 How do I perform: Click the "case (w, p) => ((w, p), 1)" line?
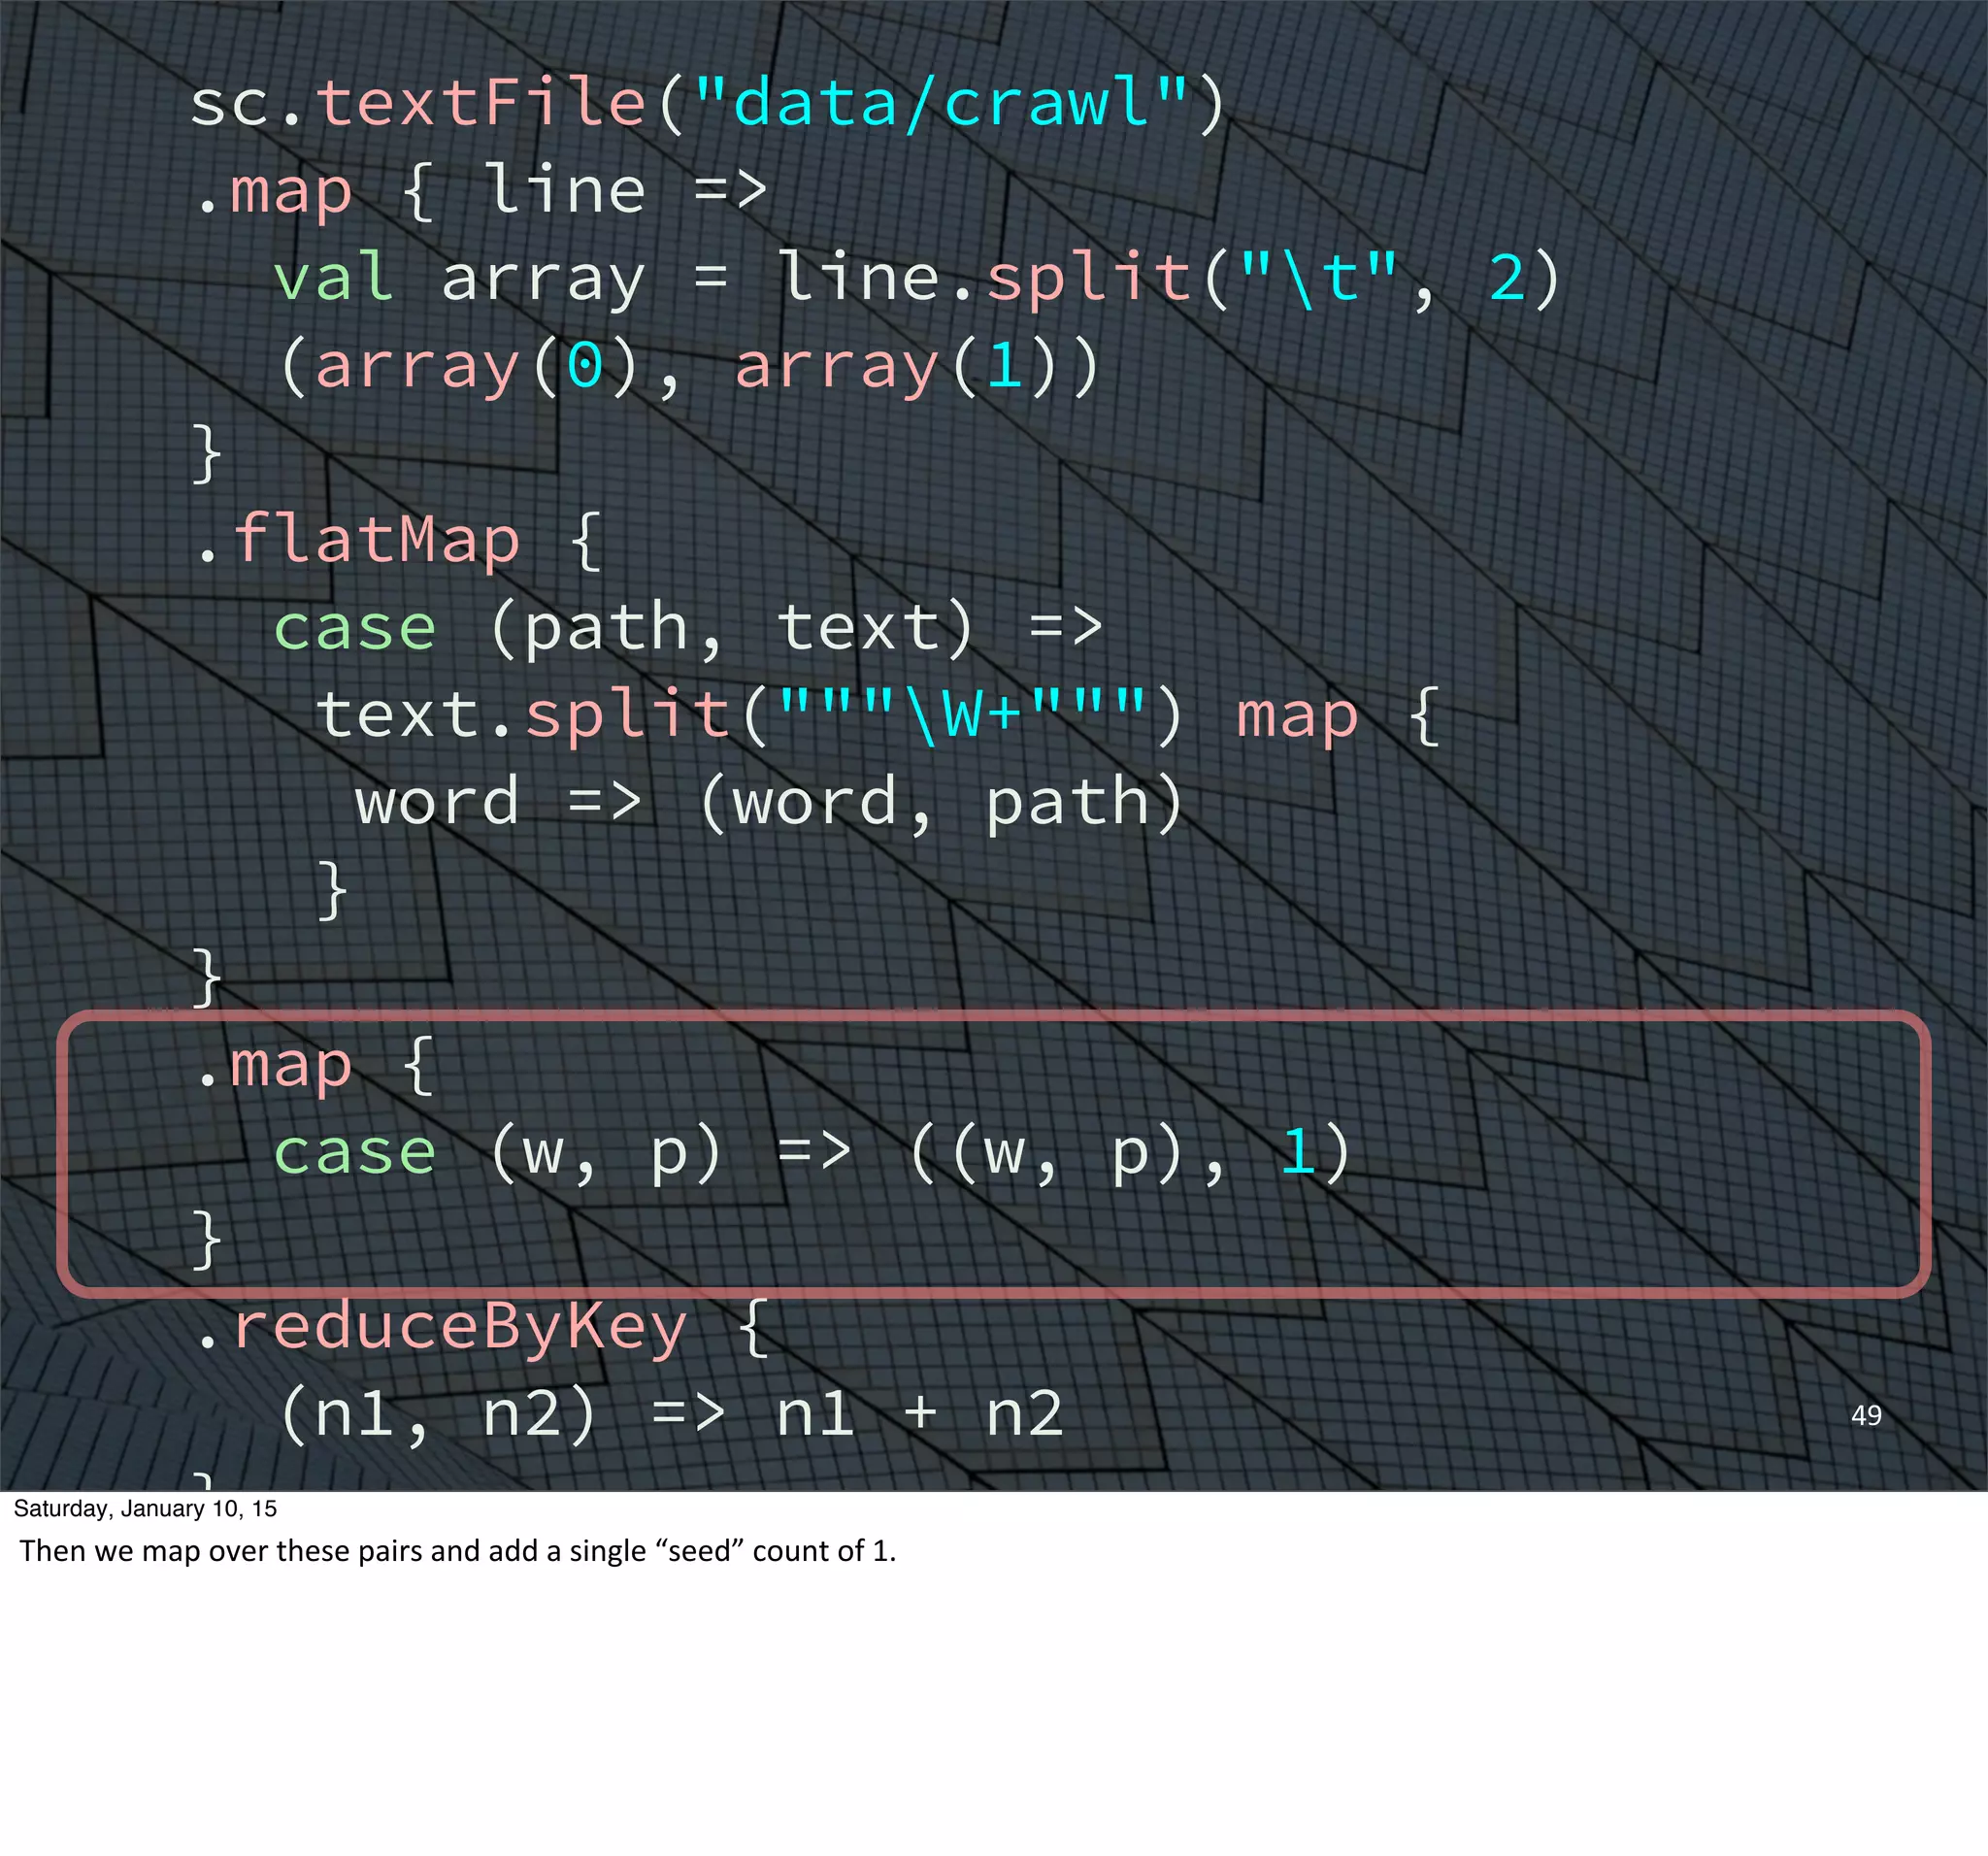pos(812,1153)
